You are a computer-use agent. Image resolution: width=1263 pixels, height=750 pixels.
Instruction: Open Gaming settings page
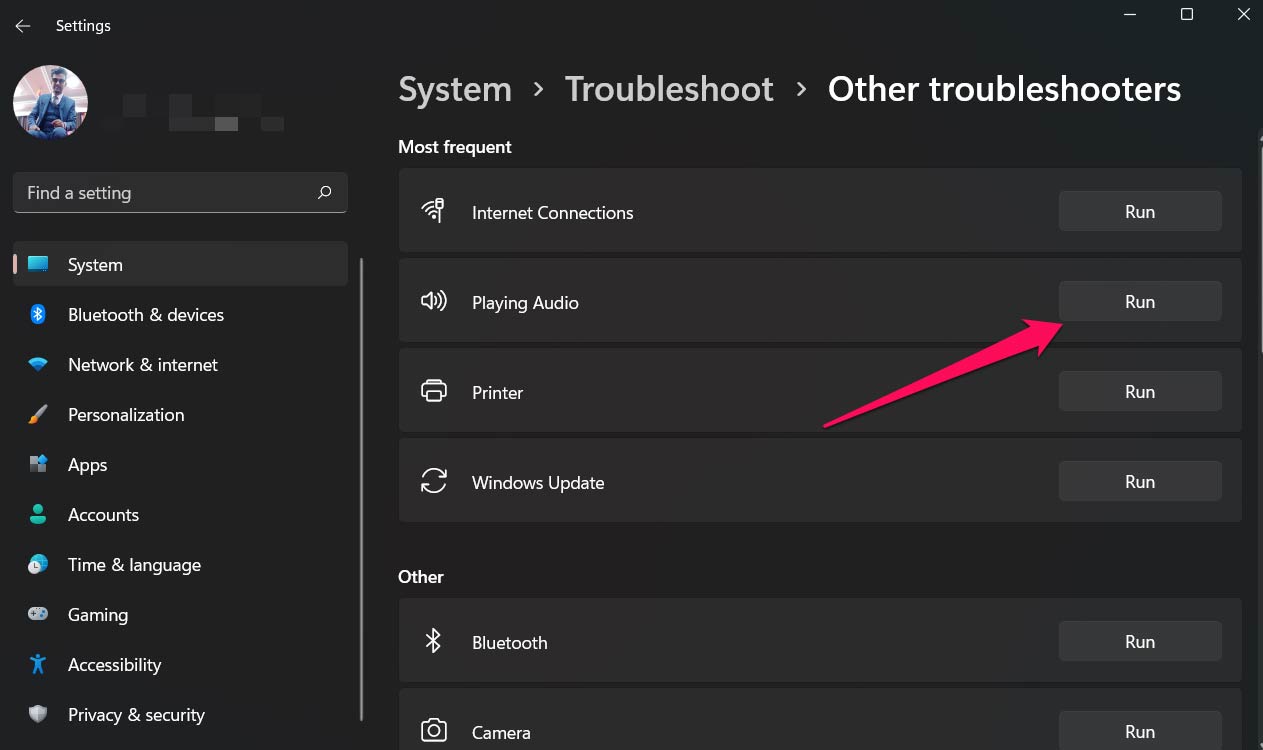pos(180,614)
